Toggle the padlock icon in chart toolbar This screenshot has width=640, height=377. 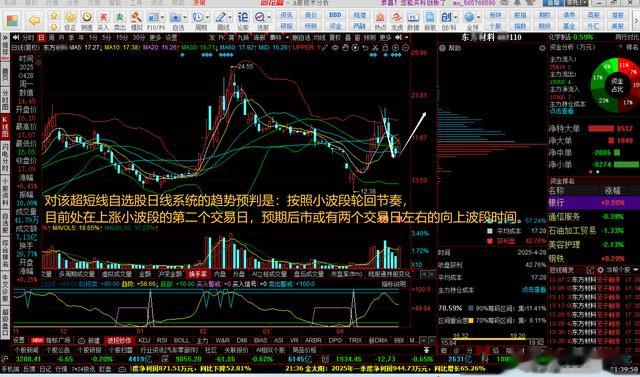[x=385, y=47]
